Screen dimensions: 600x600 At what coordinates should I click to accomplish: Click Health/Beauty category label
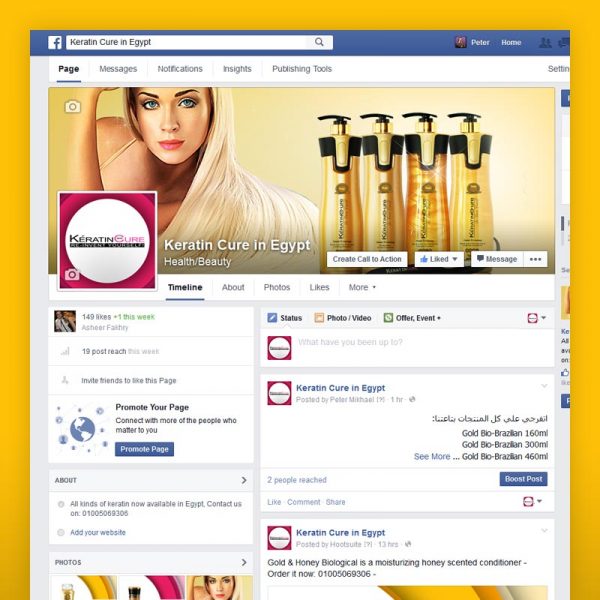point(197,262)
